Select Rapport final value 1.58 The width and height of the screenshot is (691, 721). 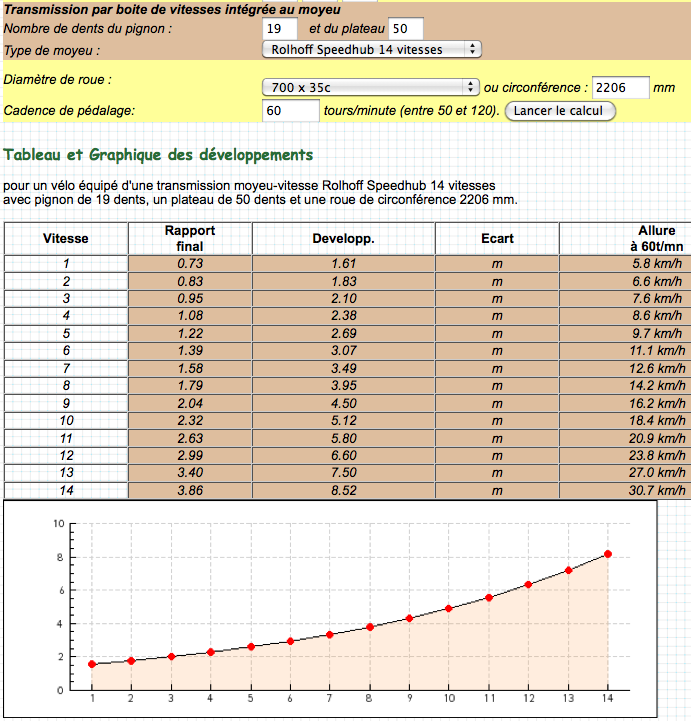190,368
